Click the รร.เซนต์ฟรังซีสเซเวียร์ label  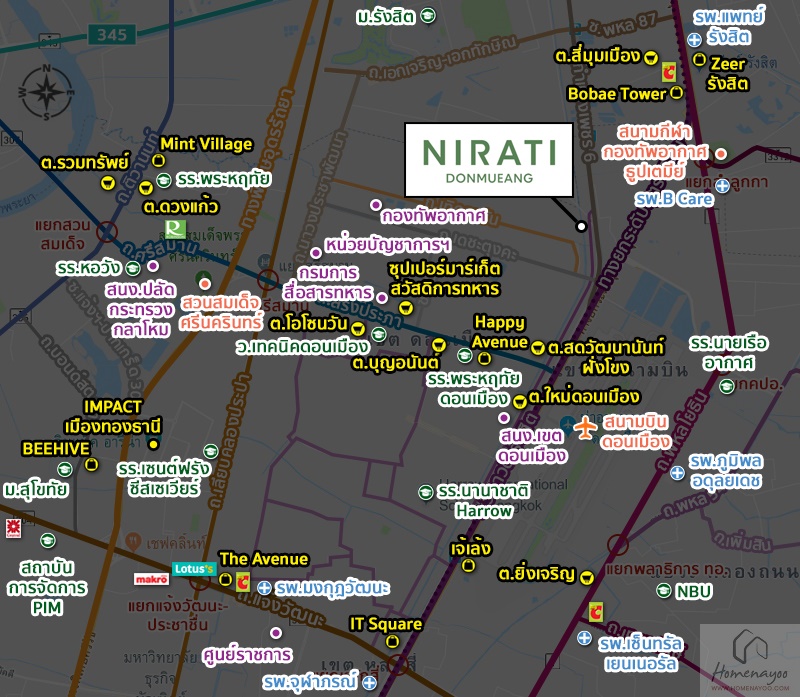[x=163, y=479]
